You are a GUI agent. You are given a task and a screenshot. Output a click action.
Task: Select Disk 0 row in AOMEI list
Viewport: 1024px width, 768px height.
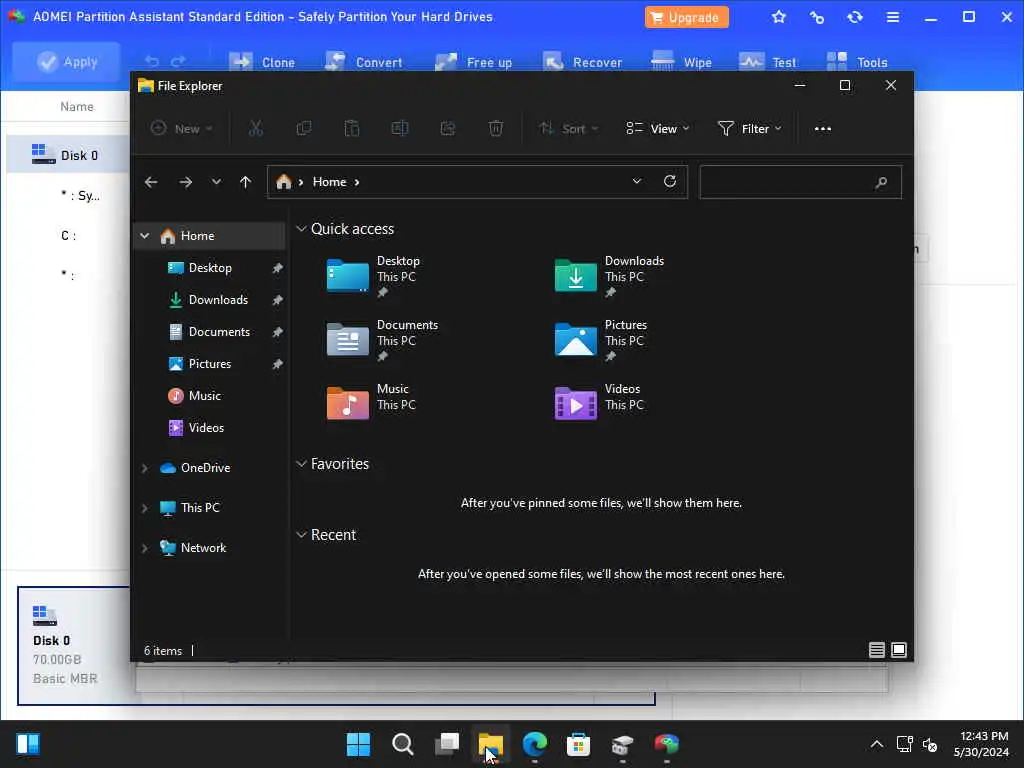click(x=68, y=155)
